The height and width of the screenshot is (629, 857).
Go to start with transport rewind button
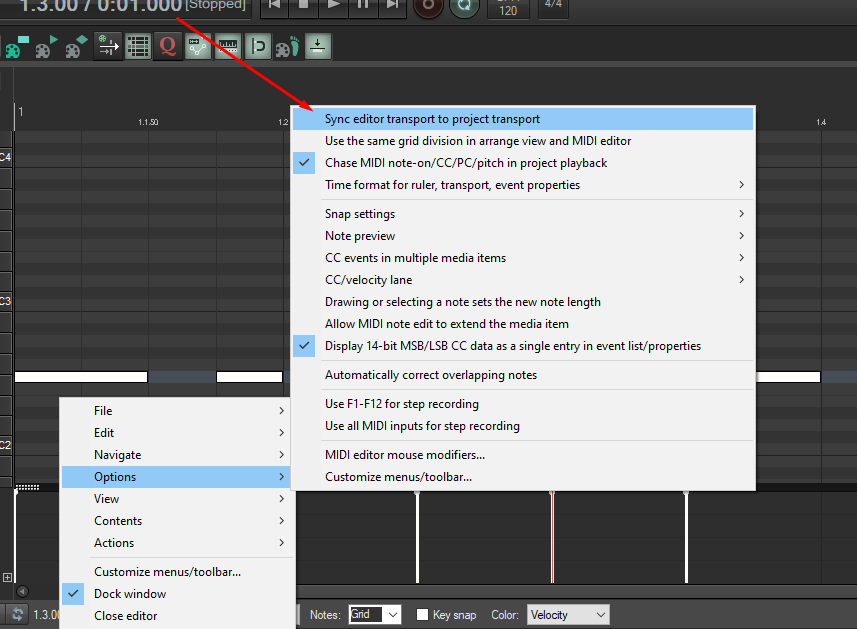[x=274, y=7]
